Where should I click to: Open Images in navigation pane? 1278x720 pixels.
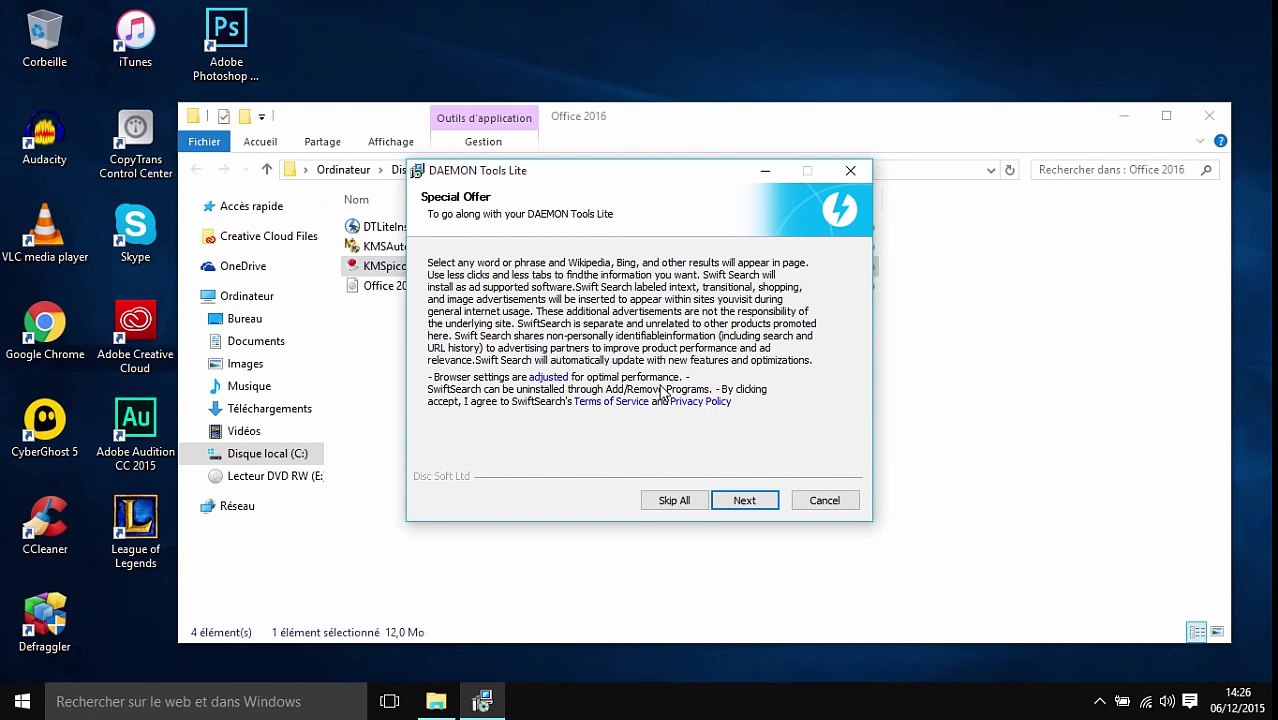[x=245, y=364]
